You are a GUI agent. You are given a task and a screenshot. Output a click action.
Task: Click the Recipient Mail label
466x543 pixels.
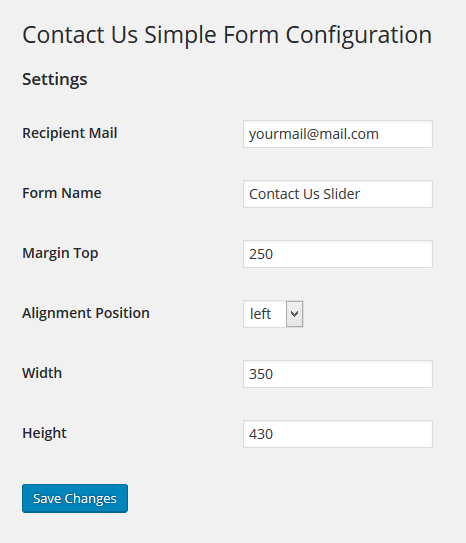pos(70,133)
